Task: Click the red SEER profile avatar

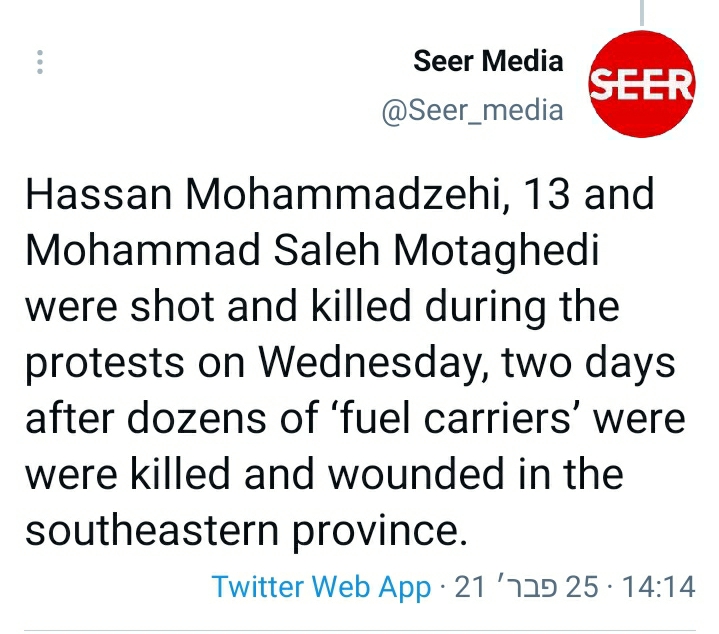Action: click(x=641, y=84)
